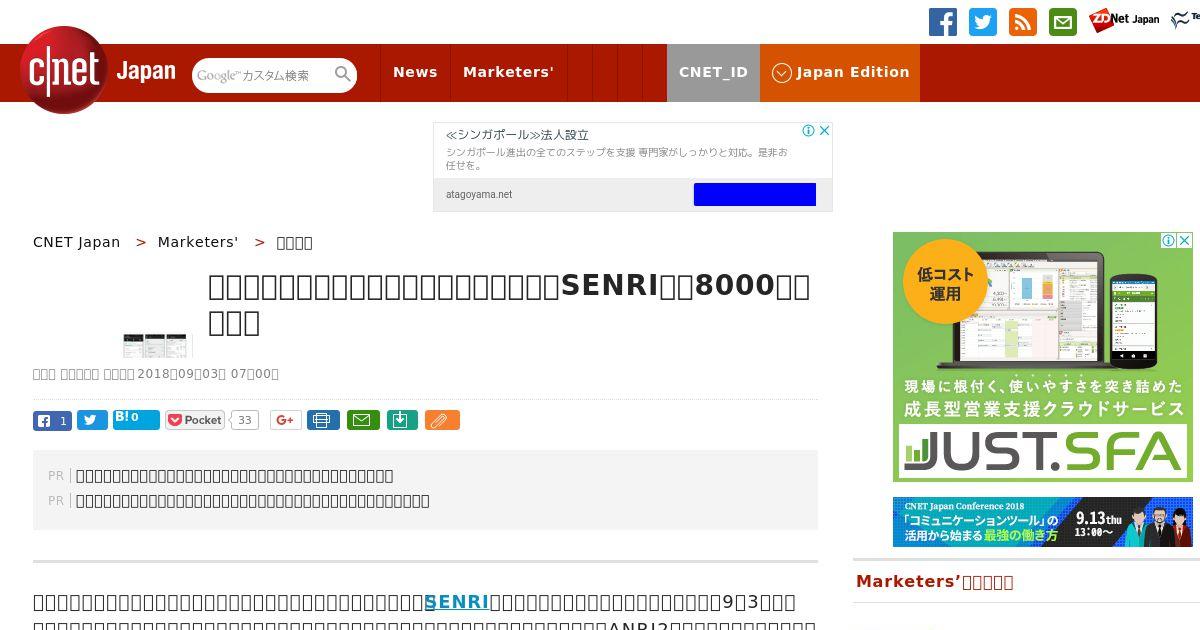Click the teal download-arrow button

tap(401, 420)
